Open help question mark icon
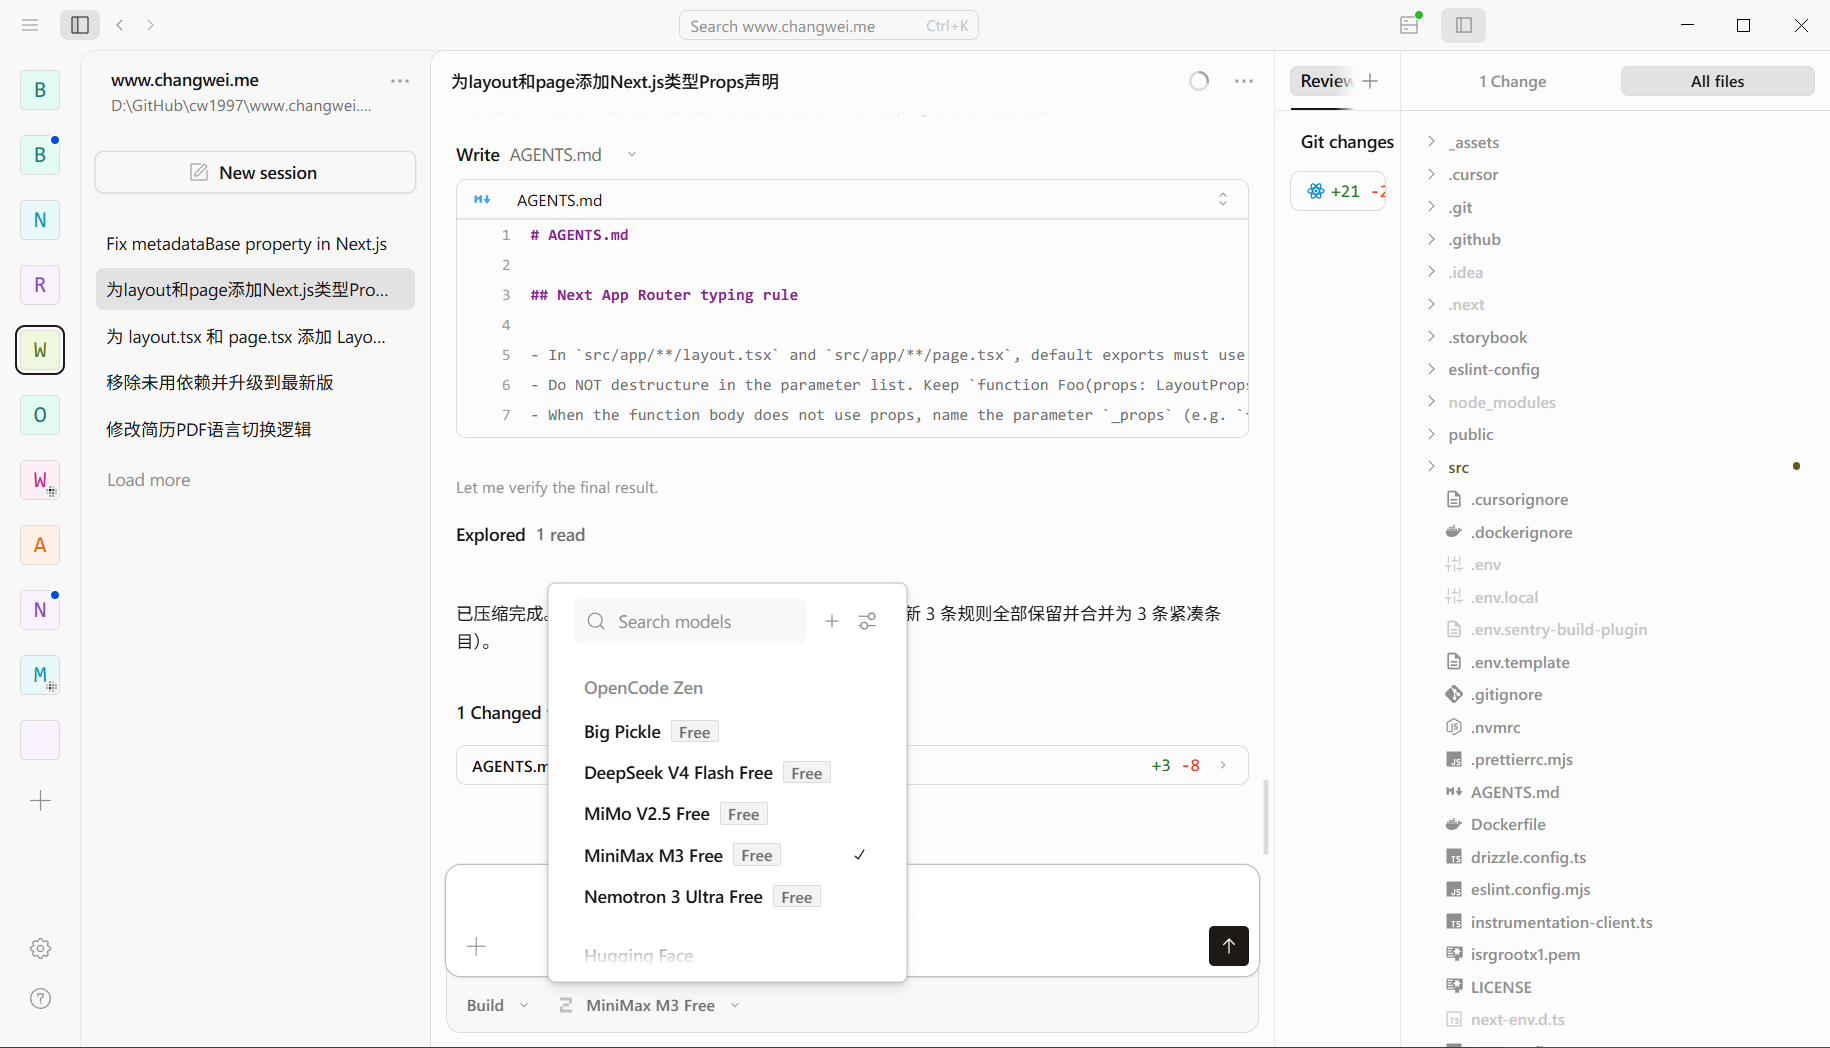 [40, 998]
